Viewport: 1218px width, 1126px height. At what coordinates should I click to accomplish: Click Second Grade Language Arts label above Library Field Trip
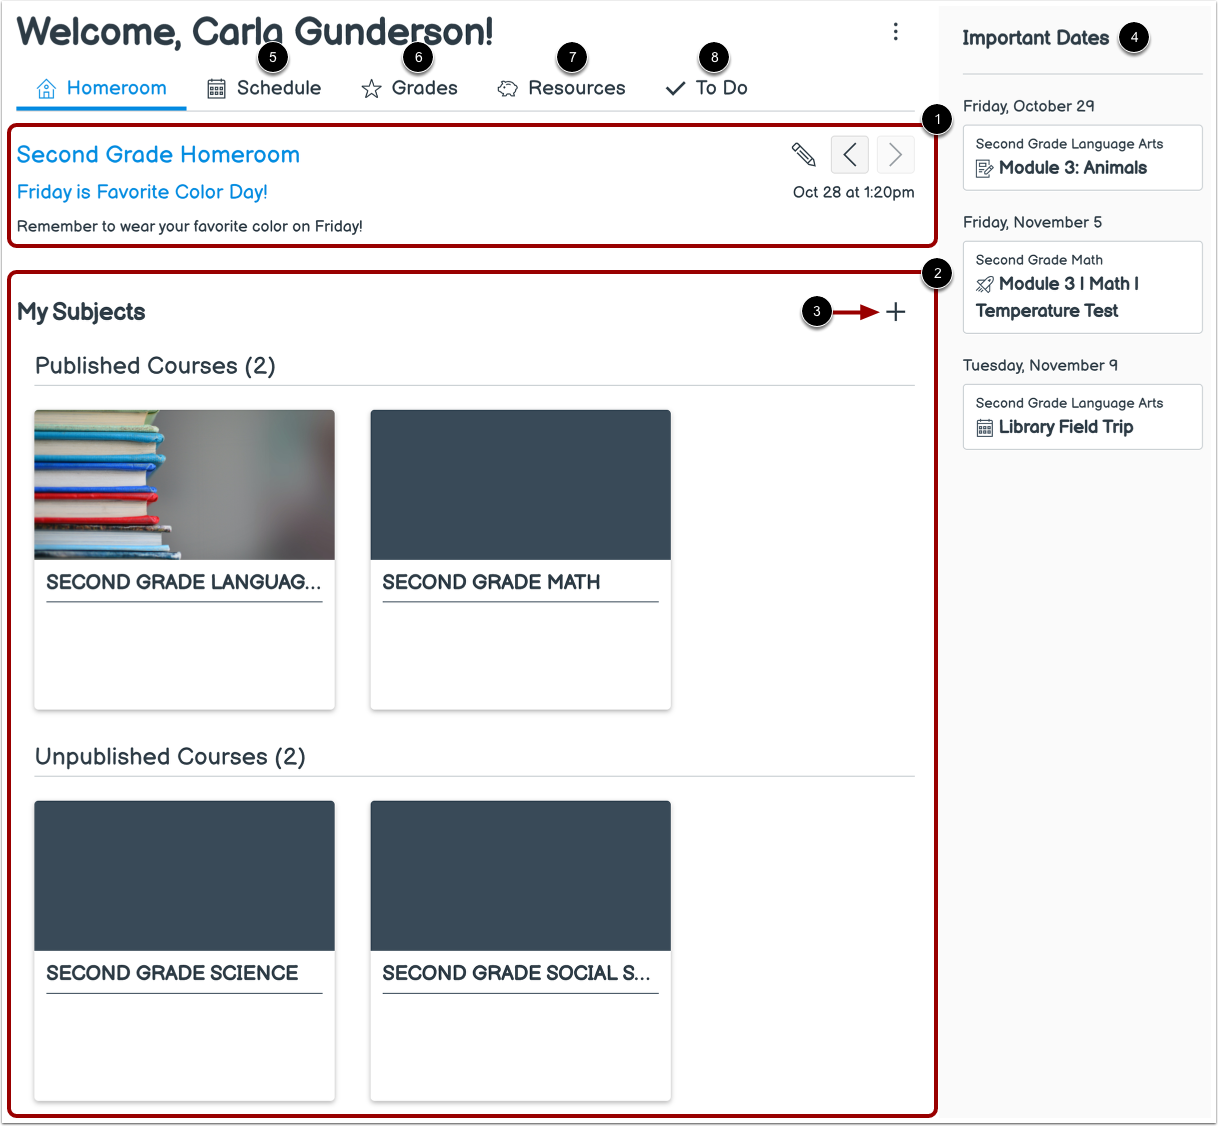coord(1069,403)
